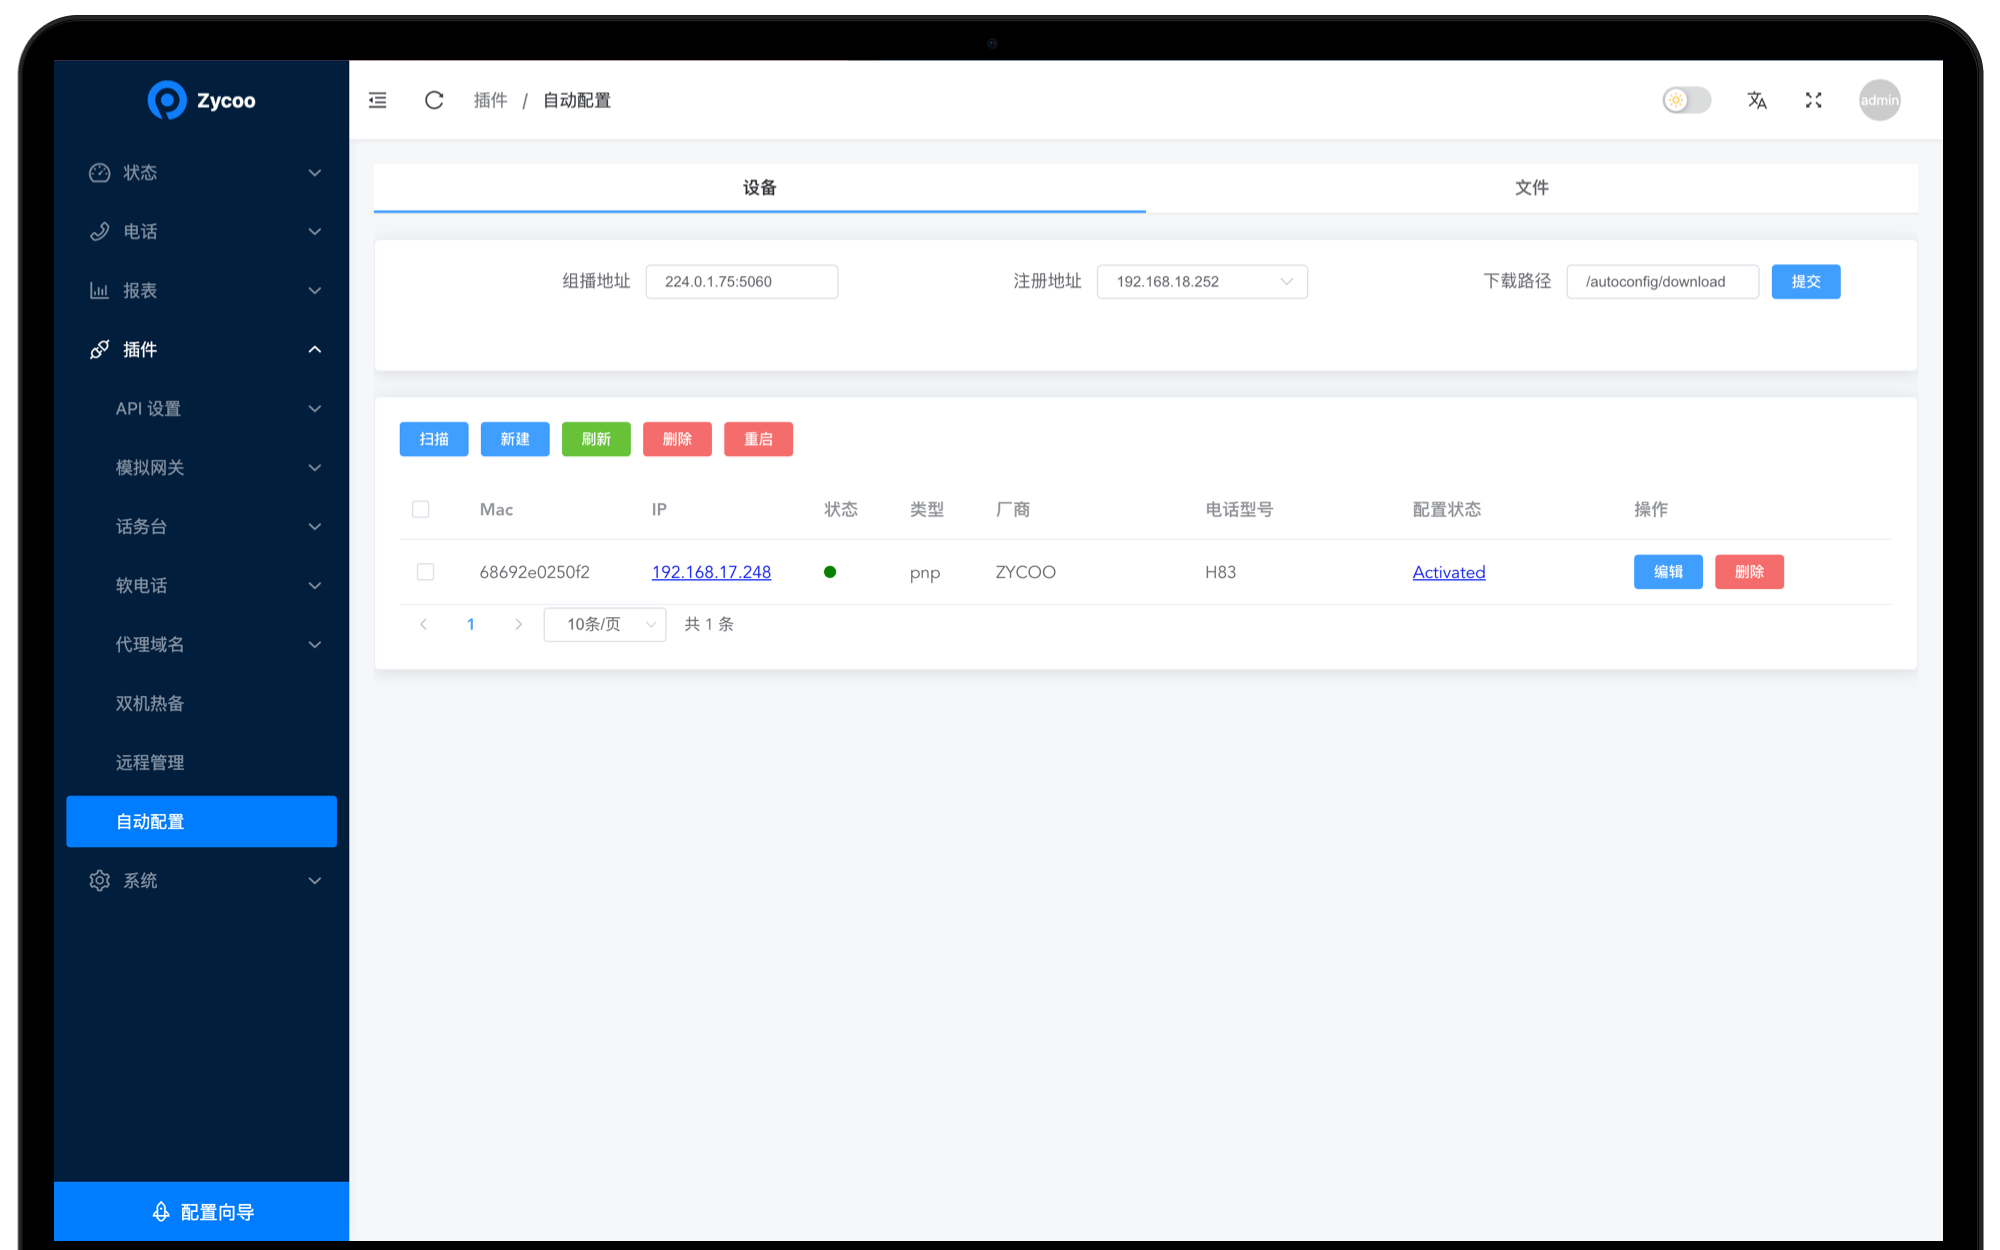Image resolution: width=2000 pixels, height=1250 pixels.
Task: Click the Activated status link
Action: [1448, 572]
